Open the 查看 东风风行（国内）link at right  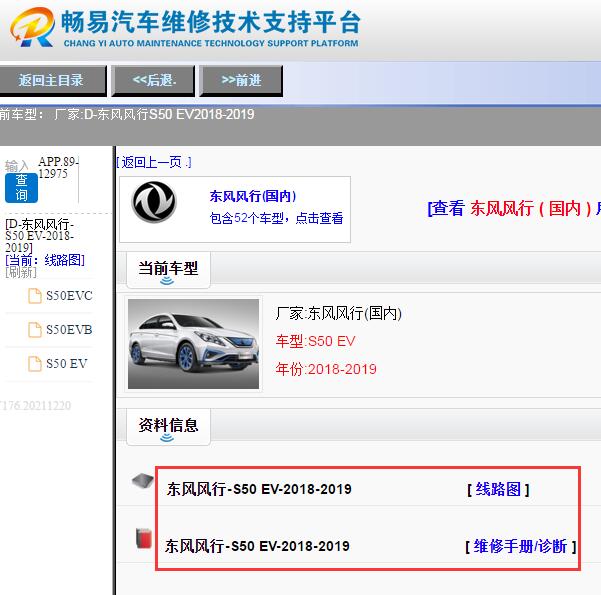pyautogui.click(x=514, y=209)
